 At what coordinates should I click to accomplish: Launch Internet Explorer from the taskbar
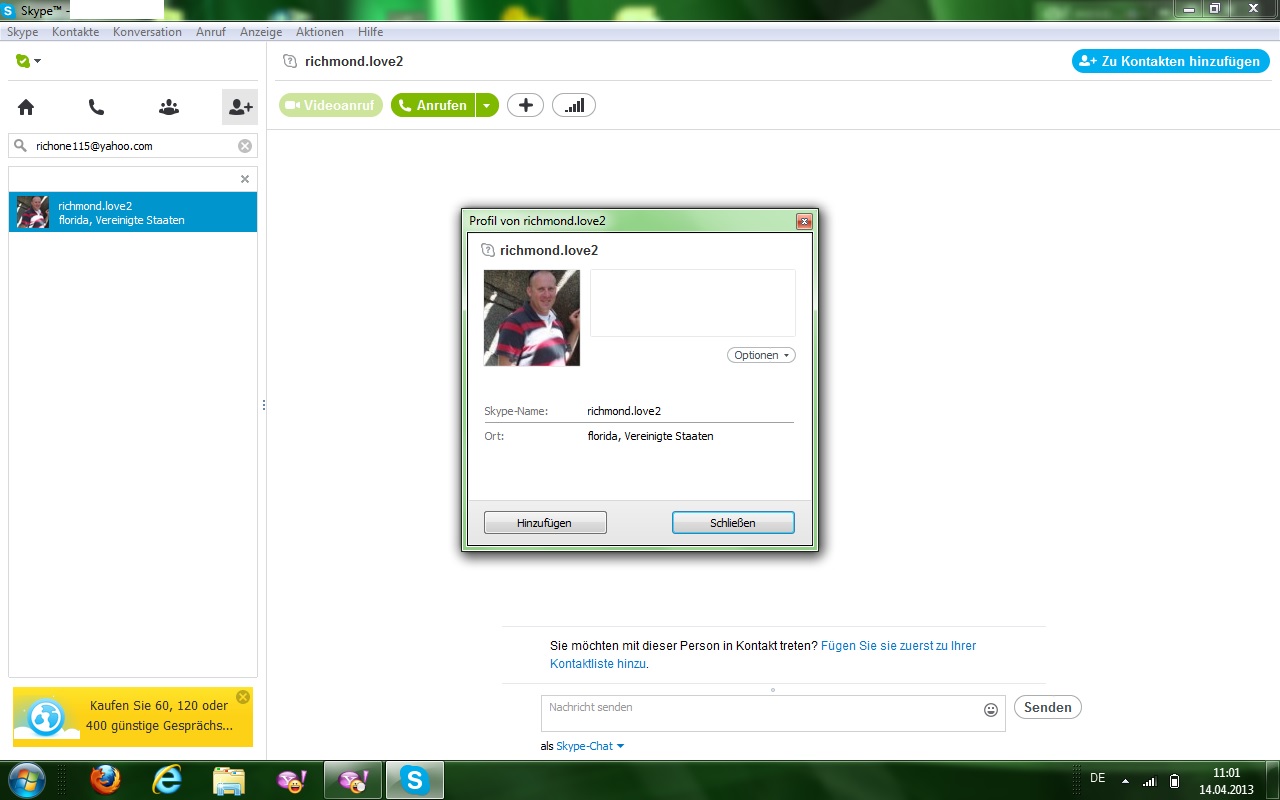point(167,780)
